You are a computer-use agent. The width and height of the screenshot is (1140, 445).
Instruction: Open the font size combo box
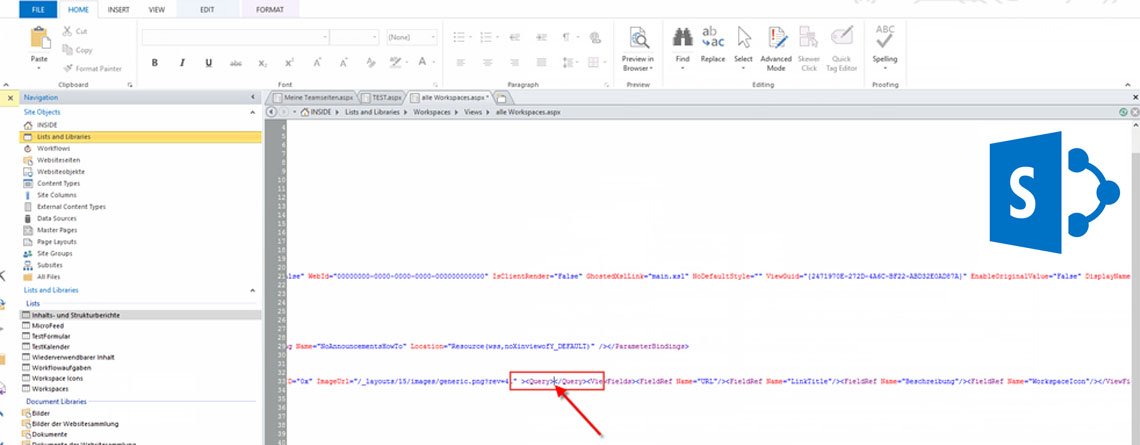click(x=355, y=37)
